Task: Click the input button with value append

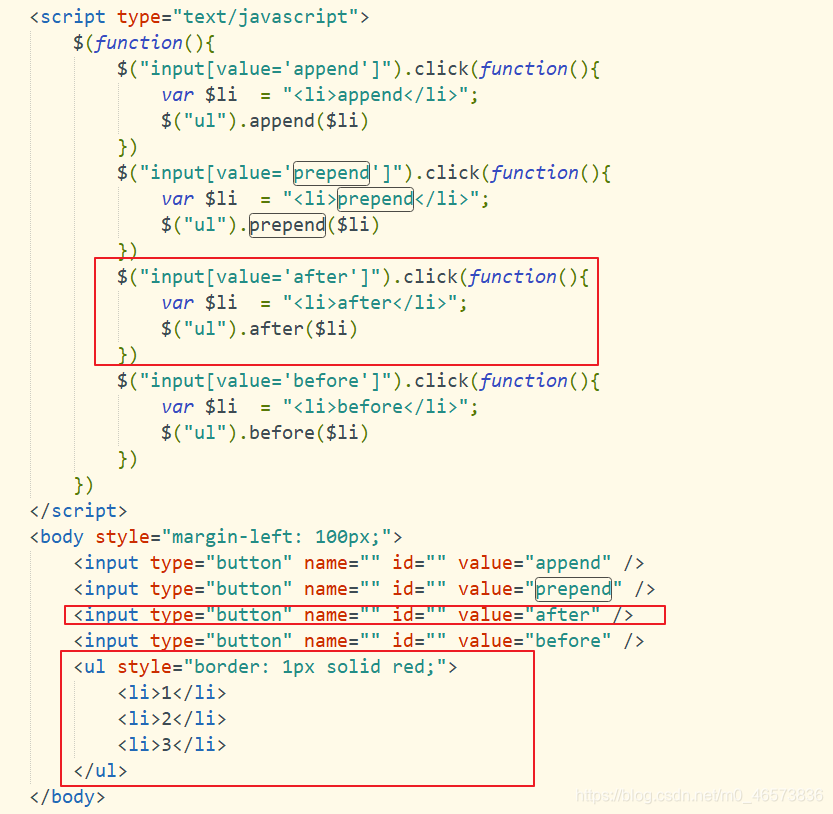Action: pyautogui.click(x=359, y=563)
